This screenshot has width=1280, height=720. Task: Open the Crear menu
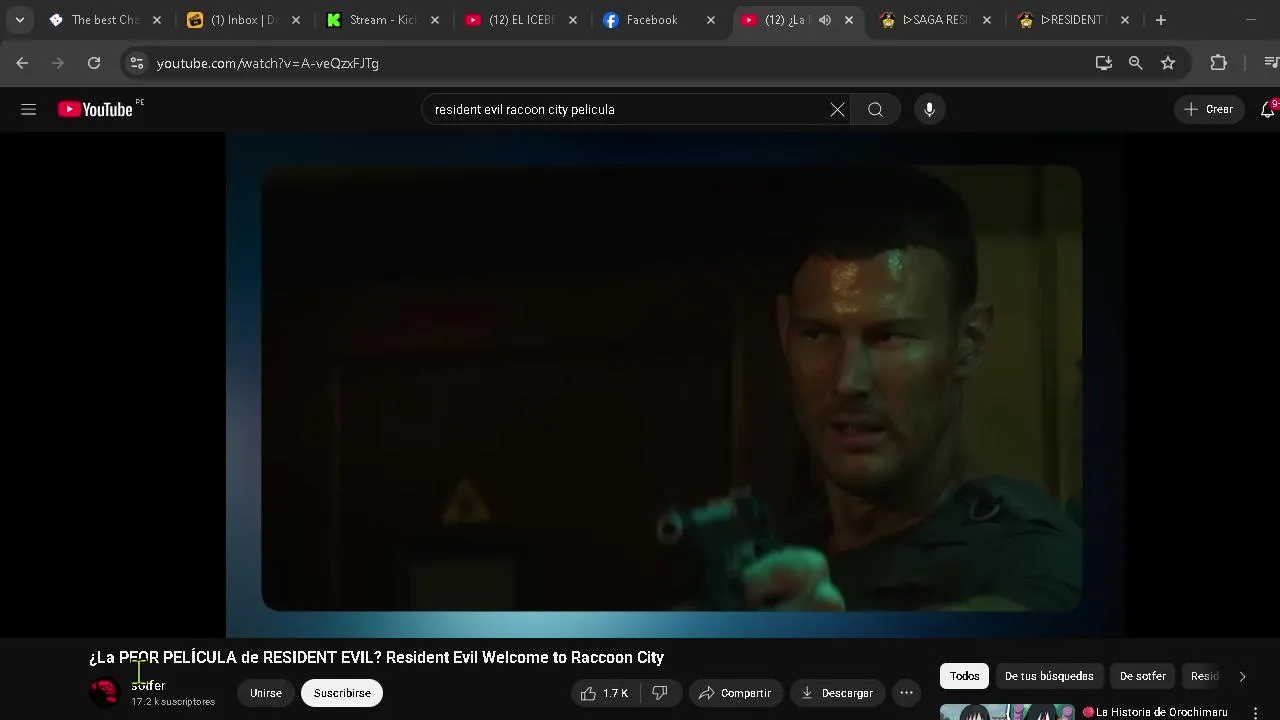(x=1209, y=110)
